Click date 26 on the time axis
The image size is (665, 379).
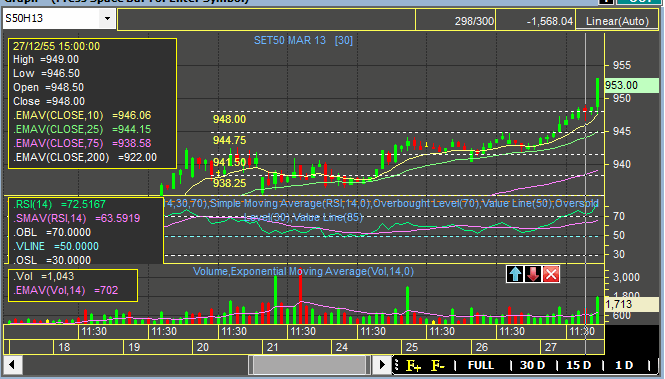pos(482,347)
